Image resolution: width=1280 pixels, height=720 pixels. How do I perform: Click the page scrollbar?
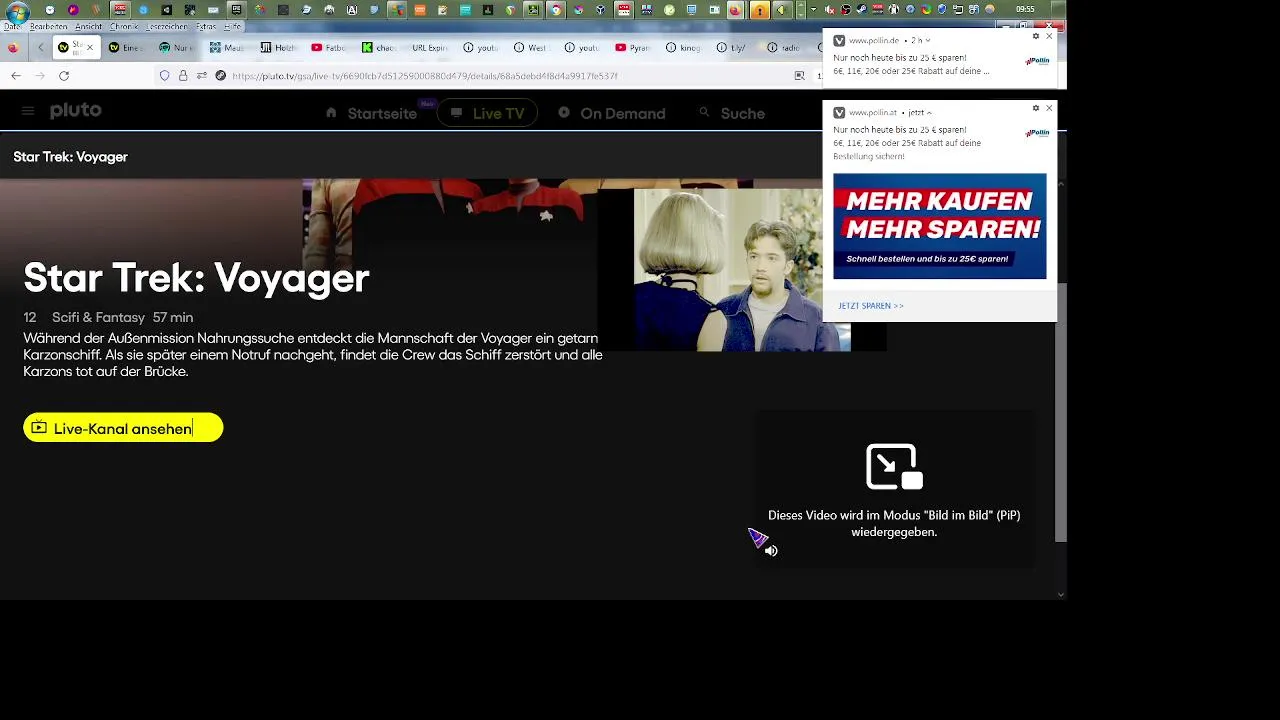[1061, 412]
